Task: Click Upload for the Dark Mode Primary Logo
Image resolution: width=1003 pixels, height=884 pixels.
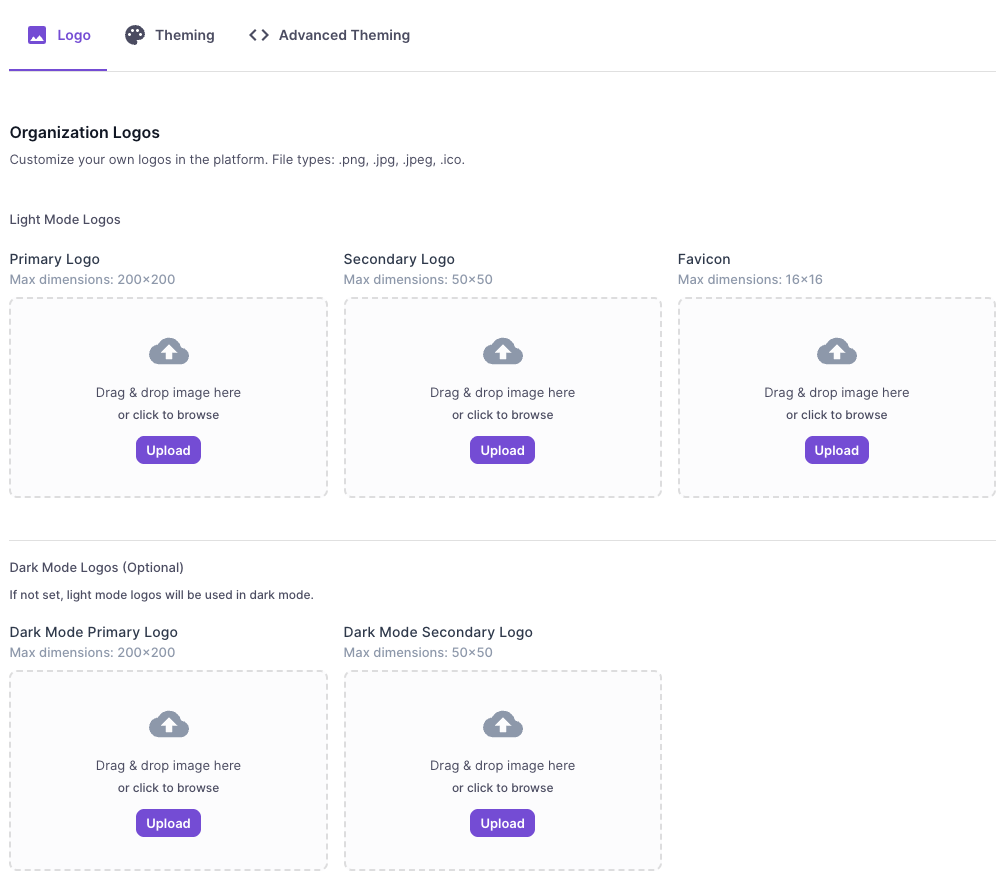Action: point(168,823)
